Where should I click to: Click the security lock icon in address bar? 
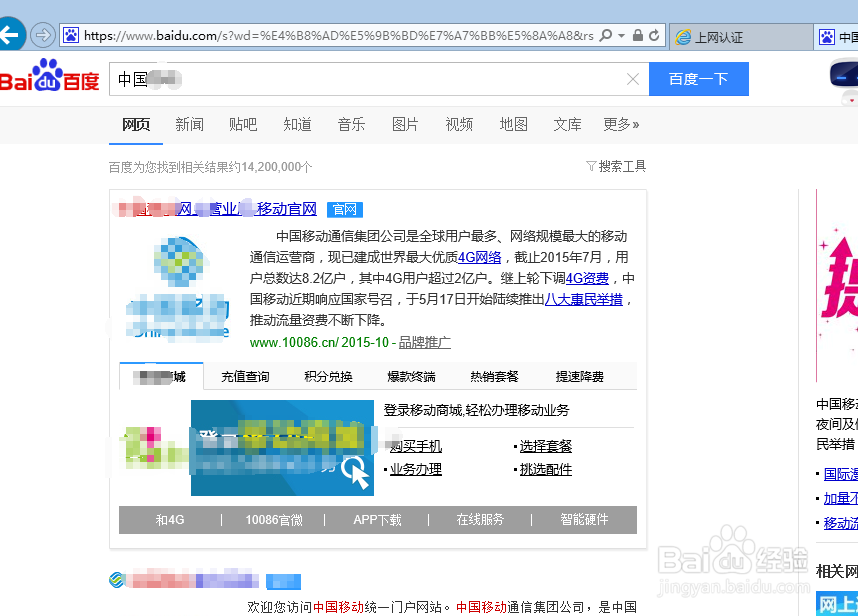[637, 36]
